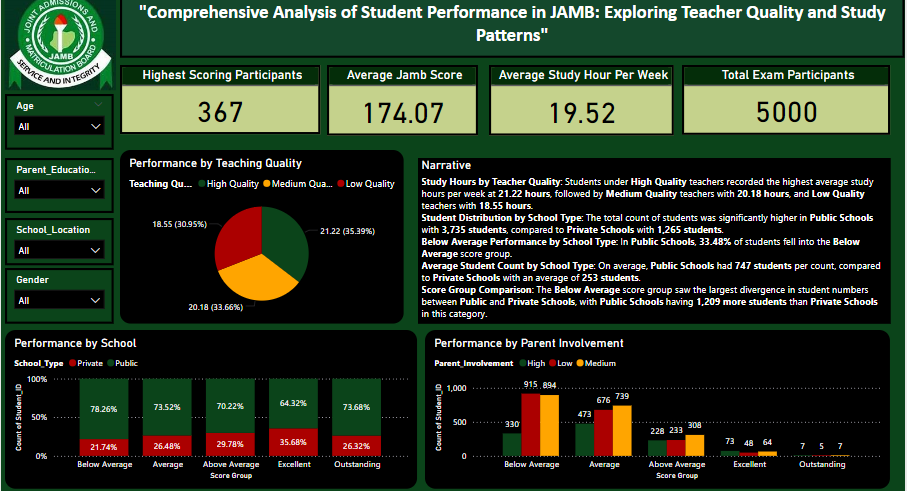
Task: Click the School_Type legend title
Action: click(x=38, y=363)
